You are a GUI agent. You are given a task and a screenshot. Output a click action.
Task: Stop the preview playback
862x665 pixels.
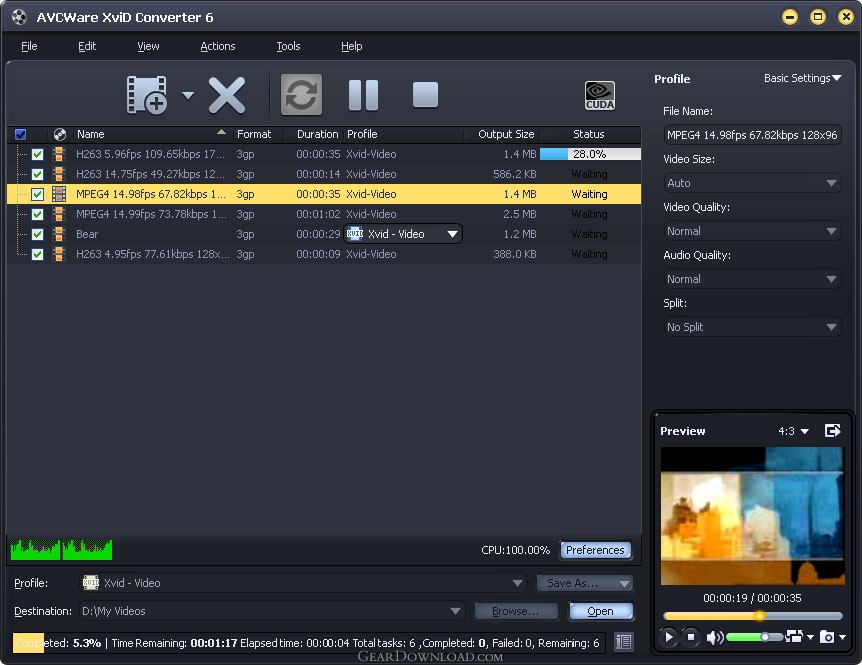coord(691,637)
